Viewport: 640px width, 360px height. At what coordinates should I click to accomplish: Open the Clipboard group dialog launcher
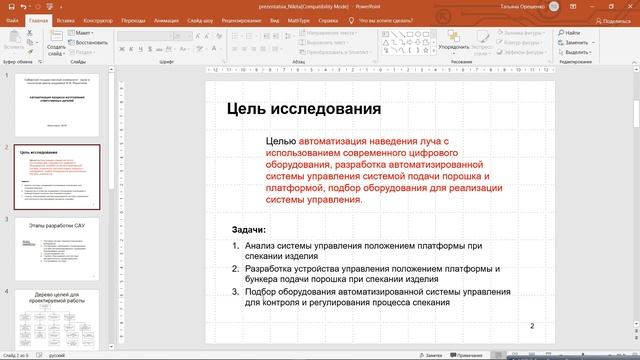click(x=40, y=62)
